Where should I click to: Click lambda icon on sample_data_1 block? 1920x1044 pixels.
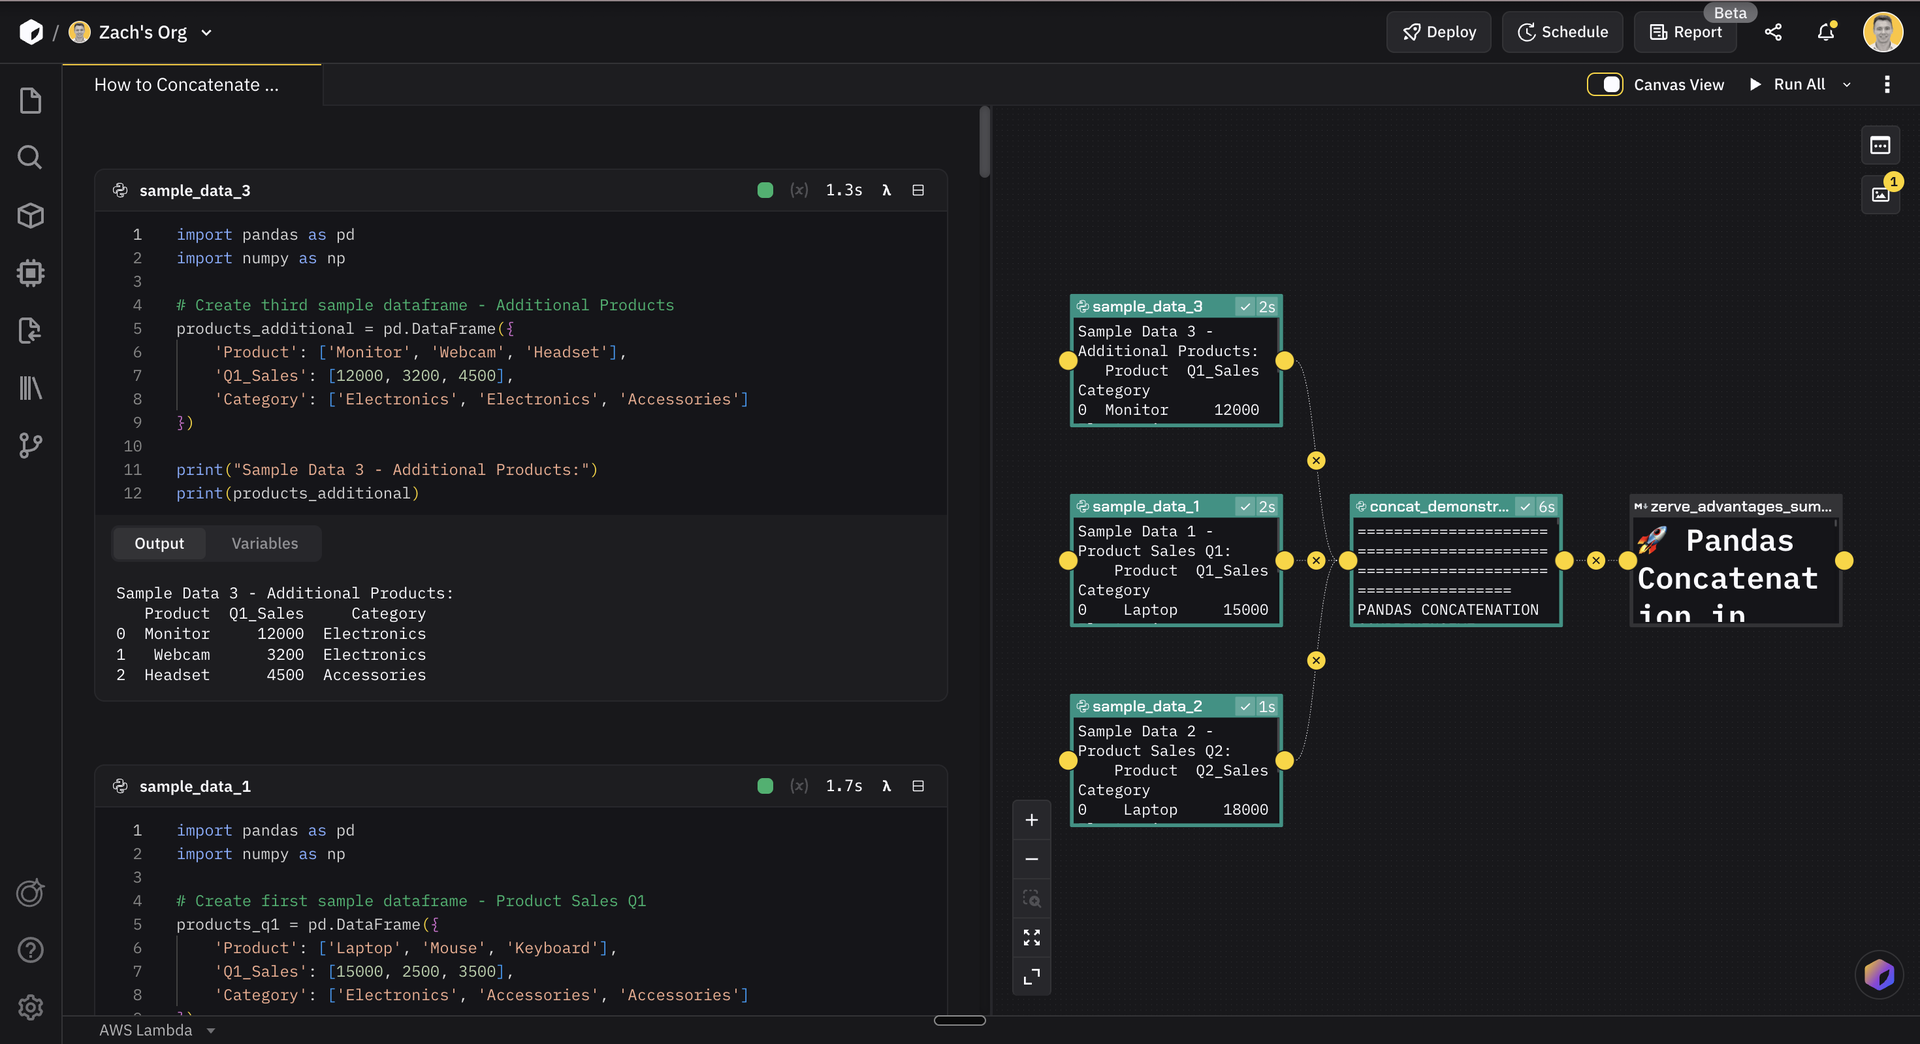point(886,786)
